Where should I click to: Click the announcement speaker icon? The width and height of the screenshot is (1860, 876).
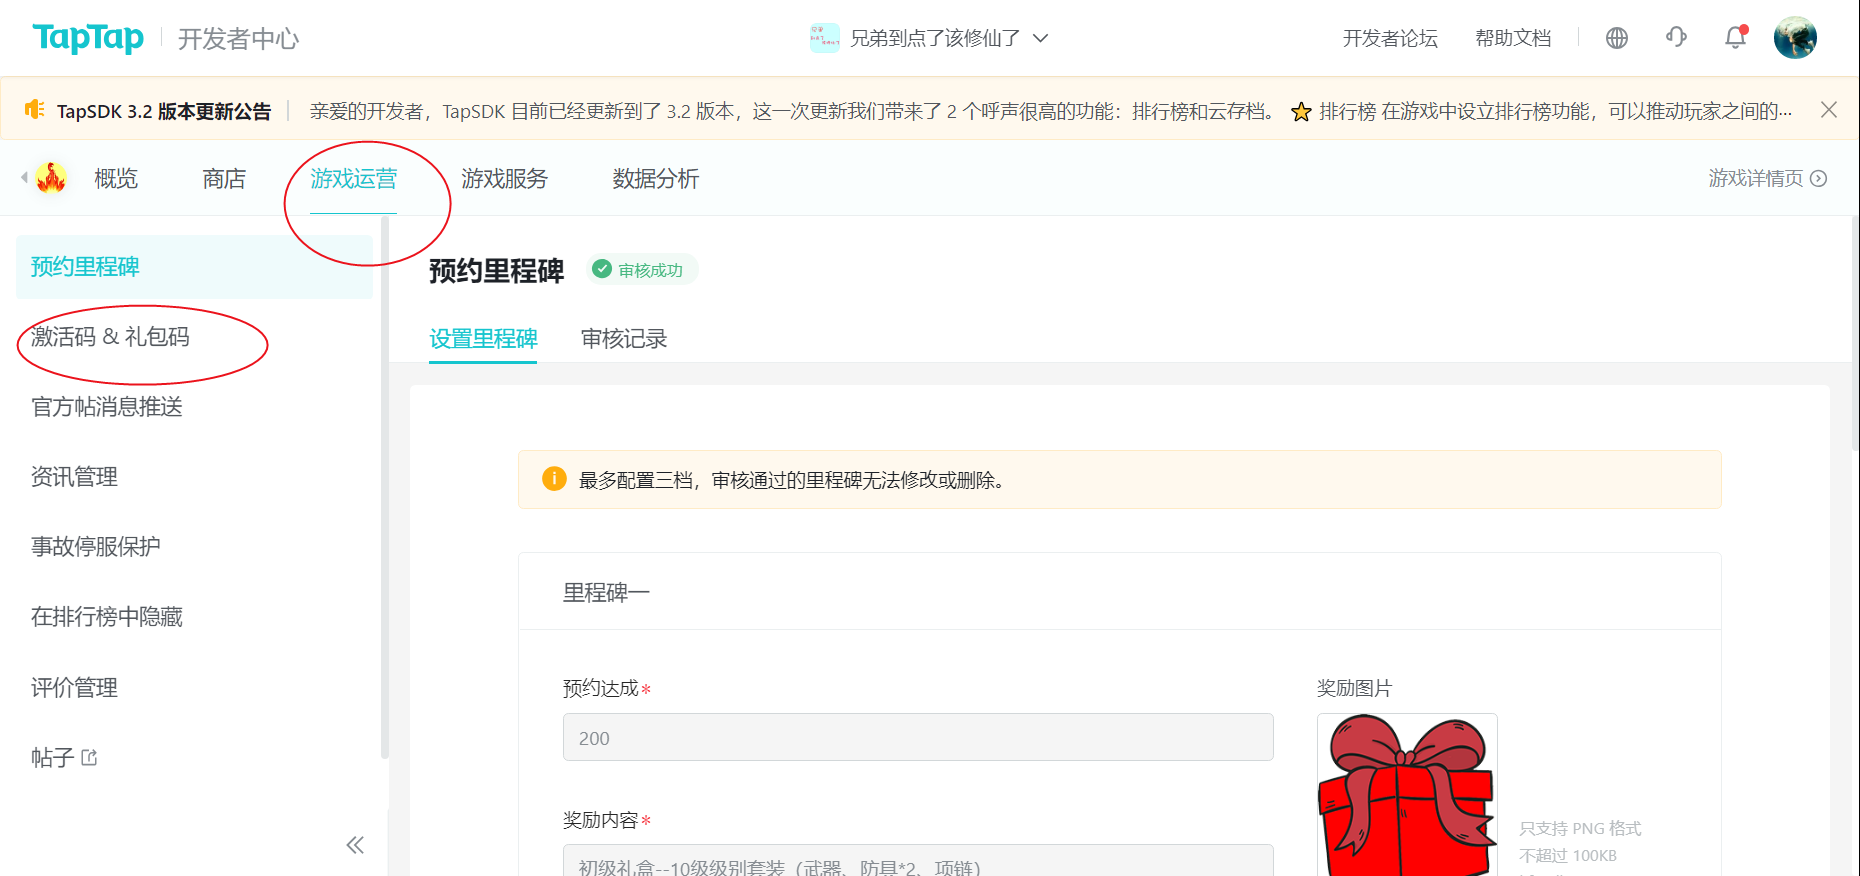pyautogui.click(x=35, y=109)
